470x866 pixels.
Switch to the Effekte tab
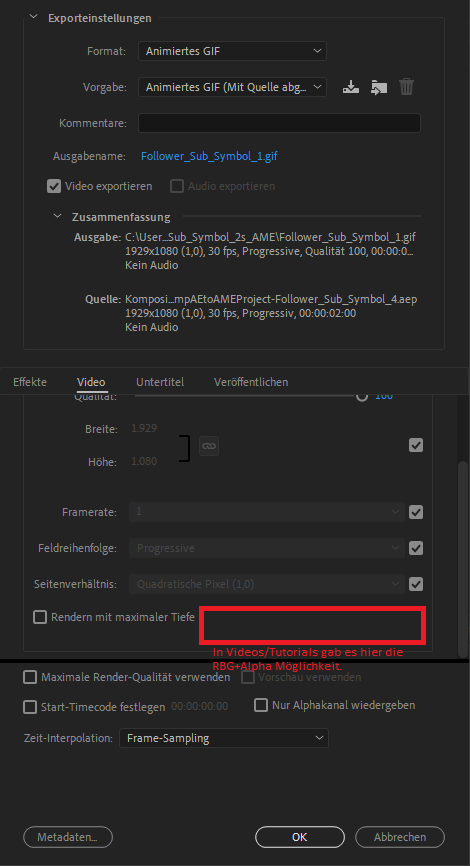click(x=30, y=382)
